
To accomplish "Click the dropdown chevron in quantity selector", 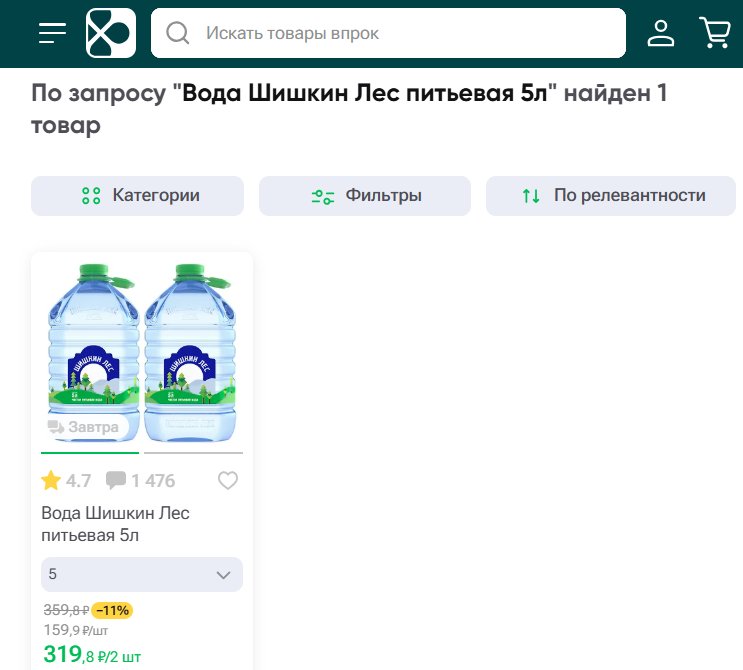I will click(223, 575).
